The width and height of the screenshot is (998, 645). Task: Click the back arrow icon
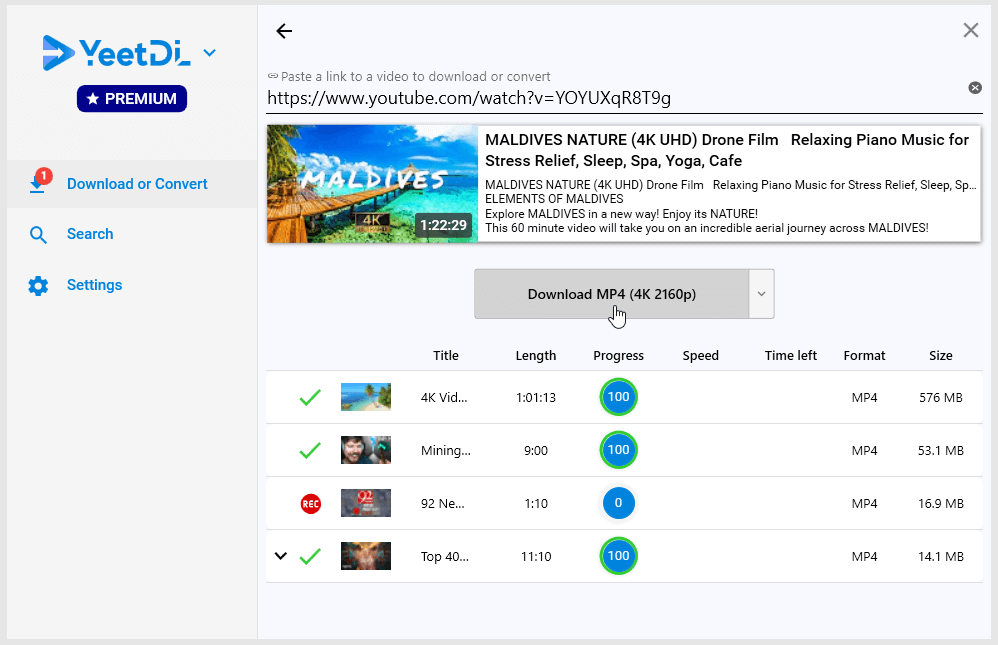(284, 31)
